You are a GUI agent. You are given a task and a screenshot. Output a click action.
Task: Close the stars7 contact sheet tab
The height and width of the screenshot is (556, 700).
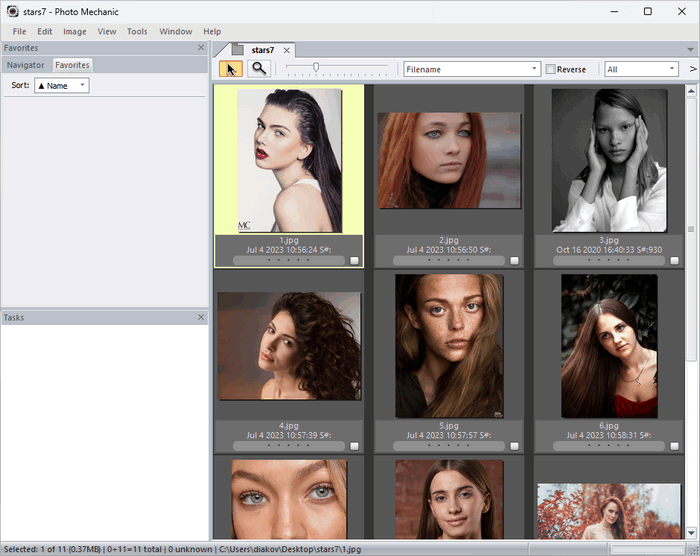coord(287,50)
